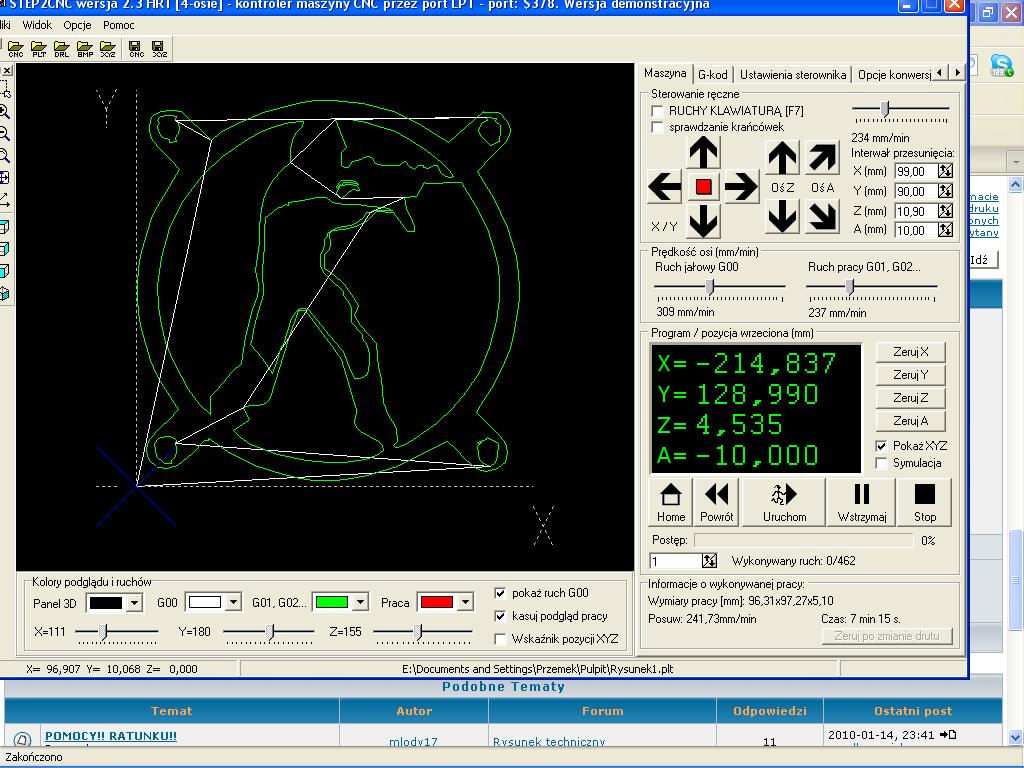This screenshot has width=1024, height=768.
Task: Click the Zeruj Z button
Action: point(910,398)
